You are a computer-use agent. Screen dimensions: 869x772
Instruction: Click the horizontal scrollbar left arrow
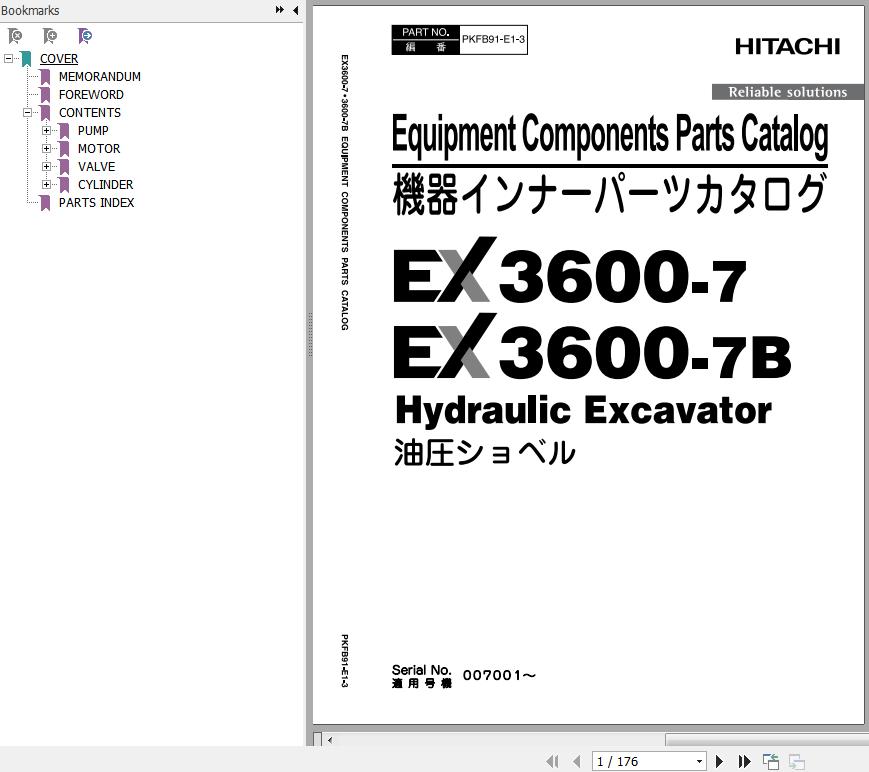330,740
